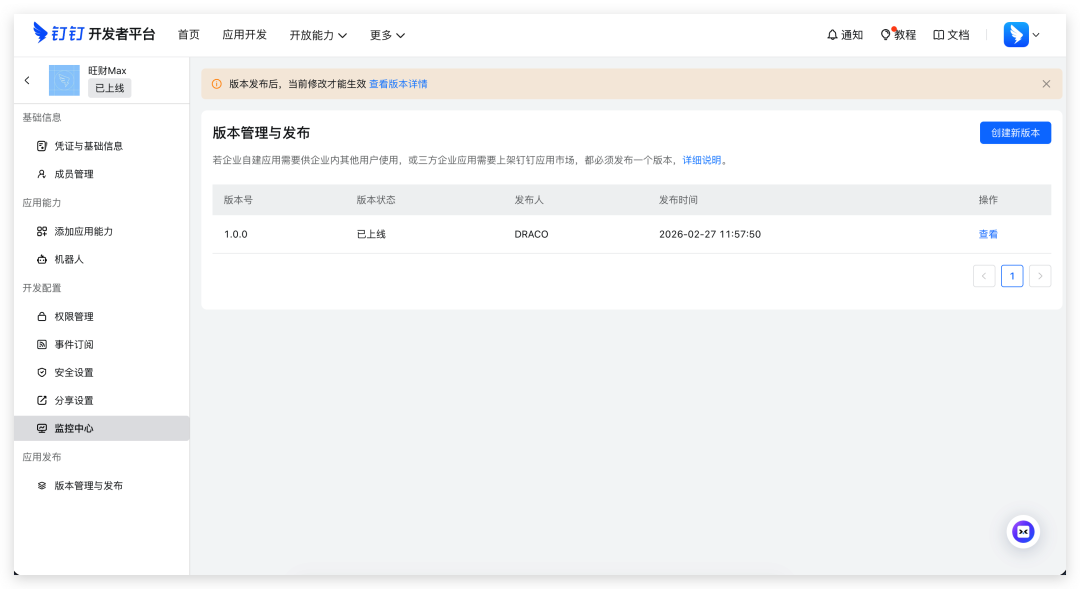Open the user account avatar dropdown
1080x589 pixels.
pos(1022,35)
